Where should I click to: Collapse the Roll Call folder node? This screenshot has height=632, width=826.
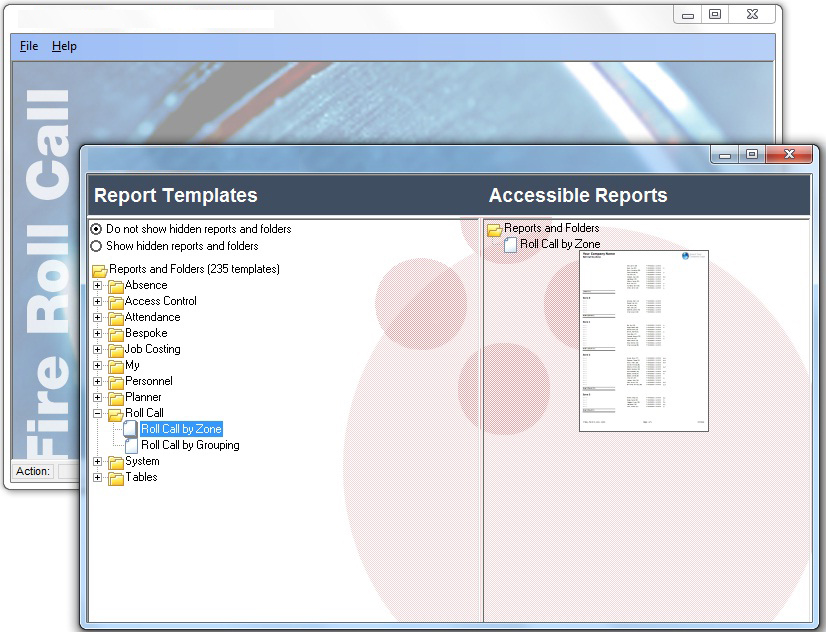[x=98, y=413]
